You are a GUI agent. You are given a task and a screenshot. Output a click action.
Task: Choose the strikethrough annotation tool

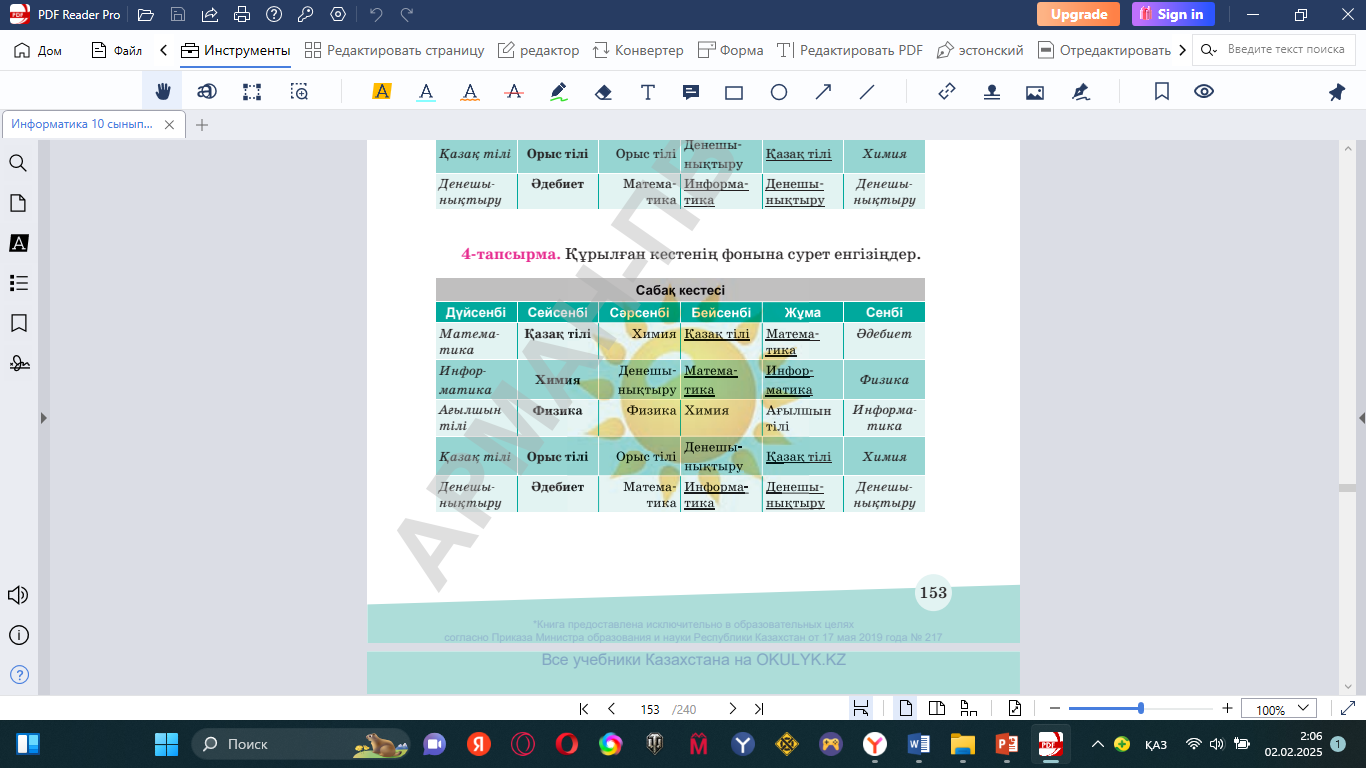514,92
